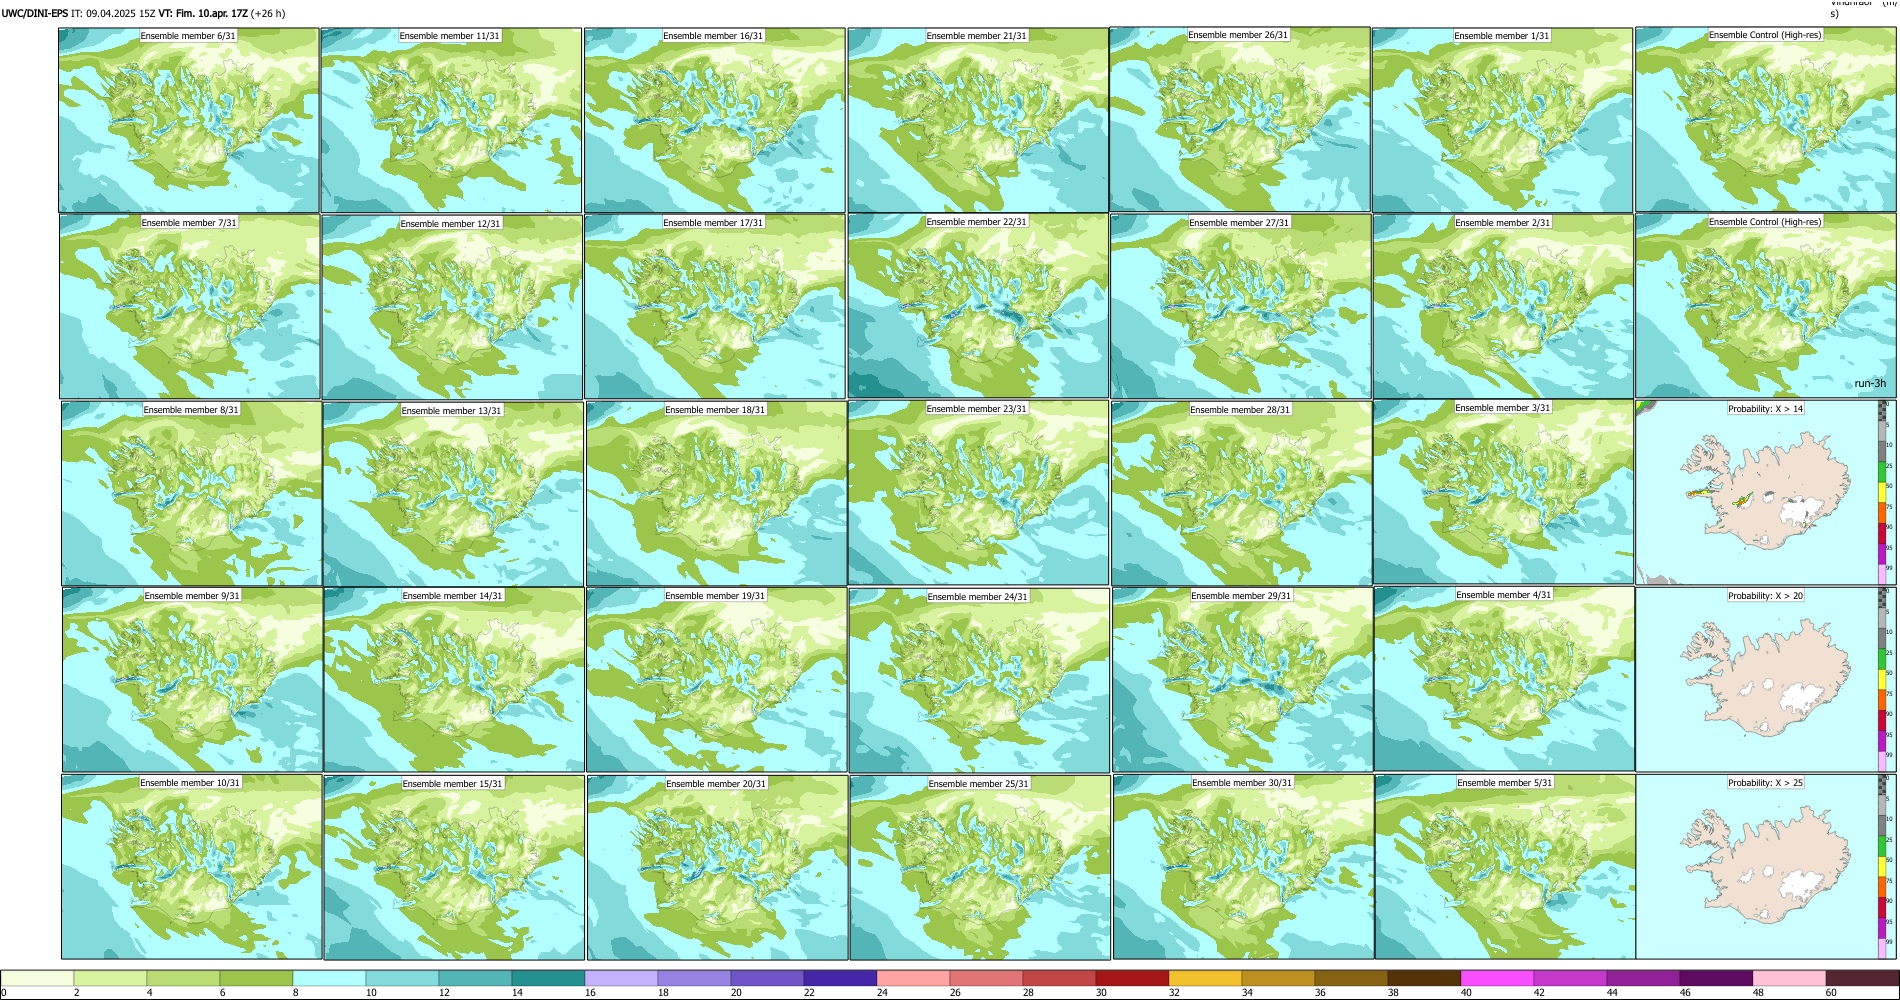Click the UWC/DINI-EPS header title text
The width and height of the screenshot is (1900, 1000).
pos(35,13)
